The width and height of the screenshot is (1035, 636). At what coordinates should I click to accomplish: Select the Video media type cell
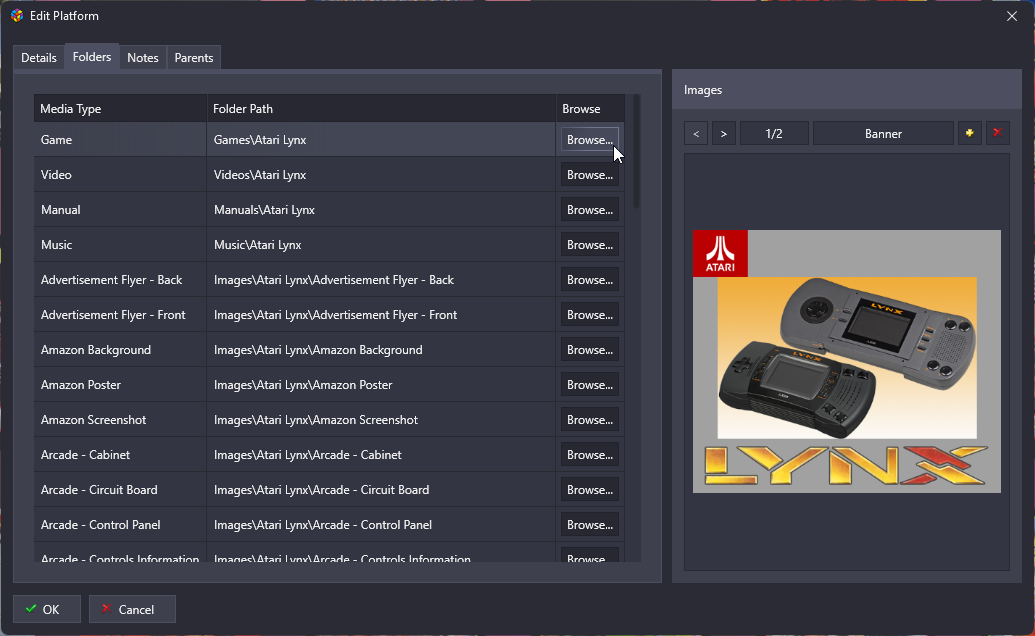pyautogui.click(x=120, y=175)
